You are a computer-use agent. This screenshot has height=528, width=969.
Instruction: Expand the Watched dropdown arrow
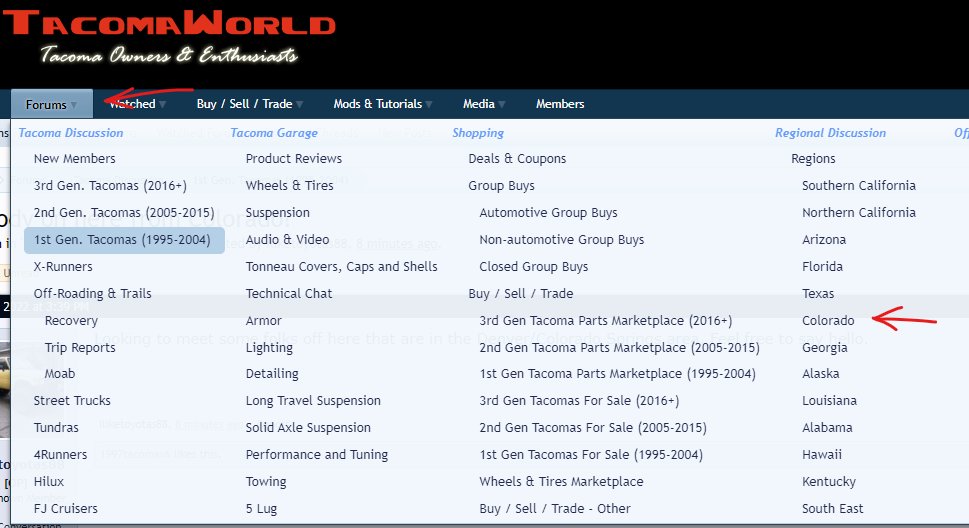coord(163,104)
